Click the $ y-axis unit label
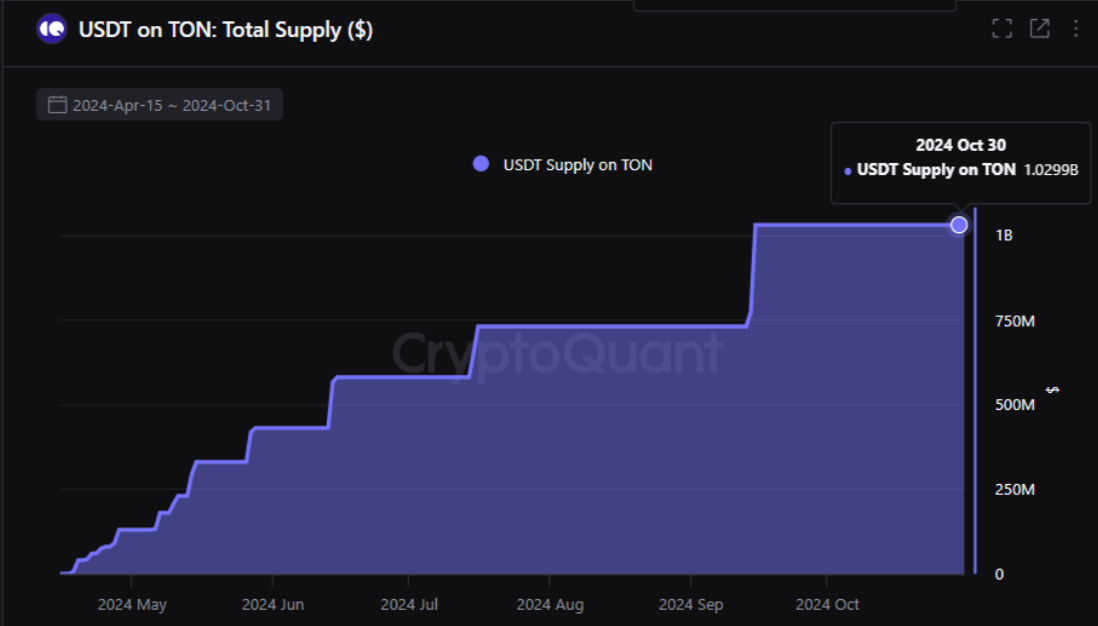 [x=1052, y=390]
